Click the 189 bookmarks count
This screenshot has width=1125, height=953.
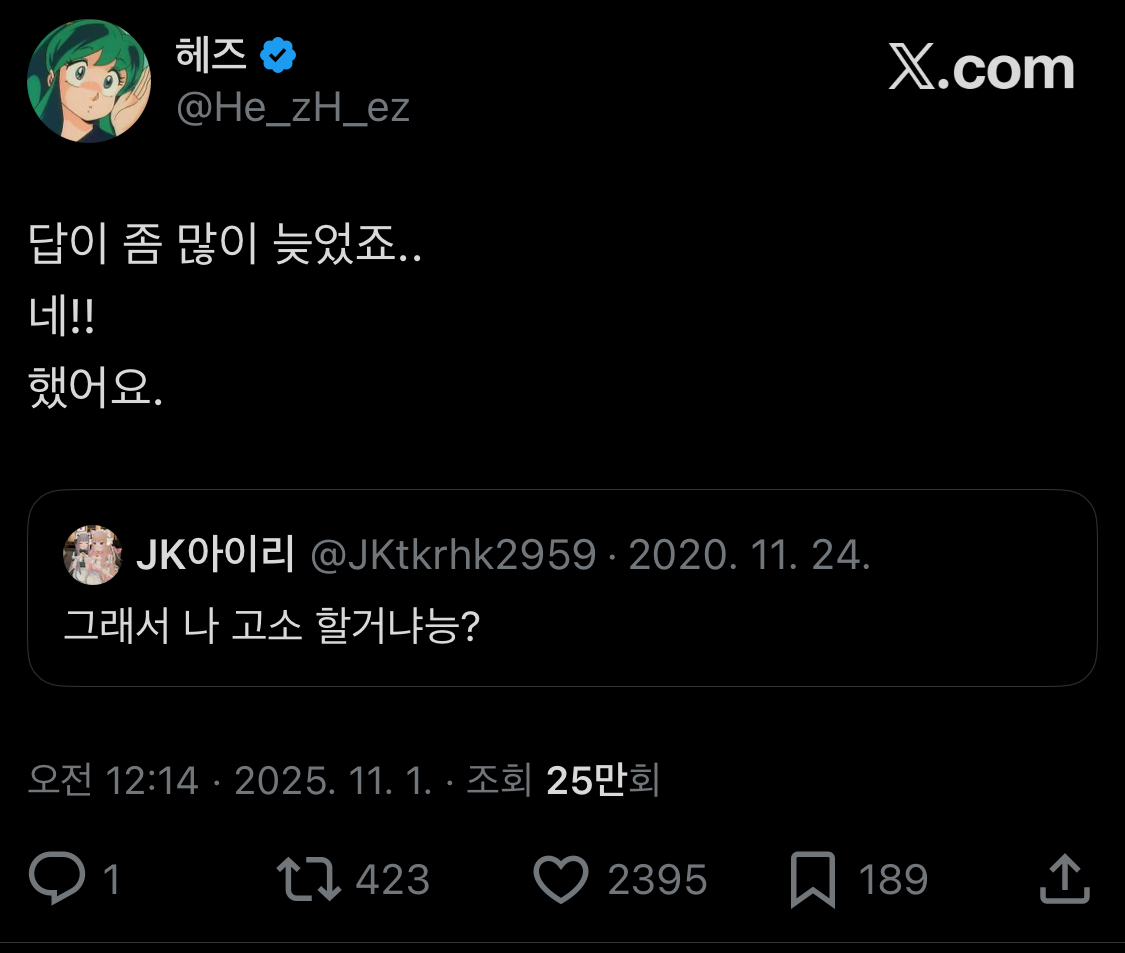click(893, 880)
